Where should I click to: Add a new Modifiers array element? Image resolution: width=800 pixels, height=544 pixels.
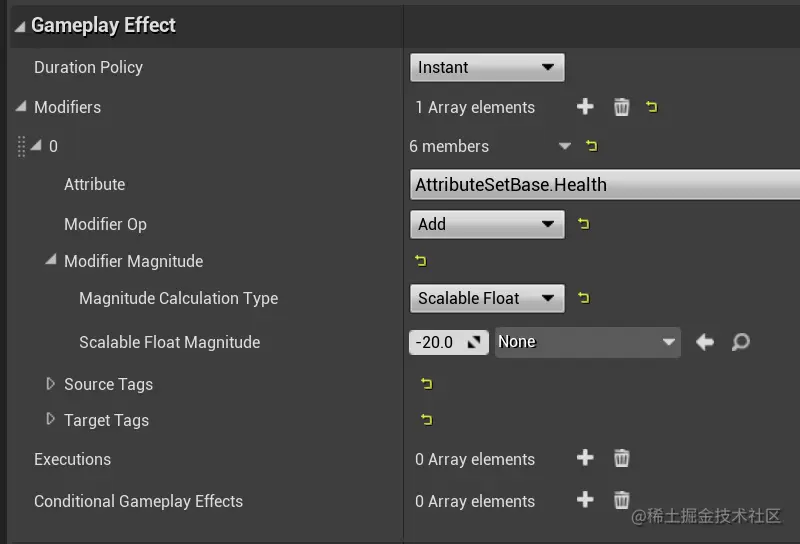[585, 107]
